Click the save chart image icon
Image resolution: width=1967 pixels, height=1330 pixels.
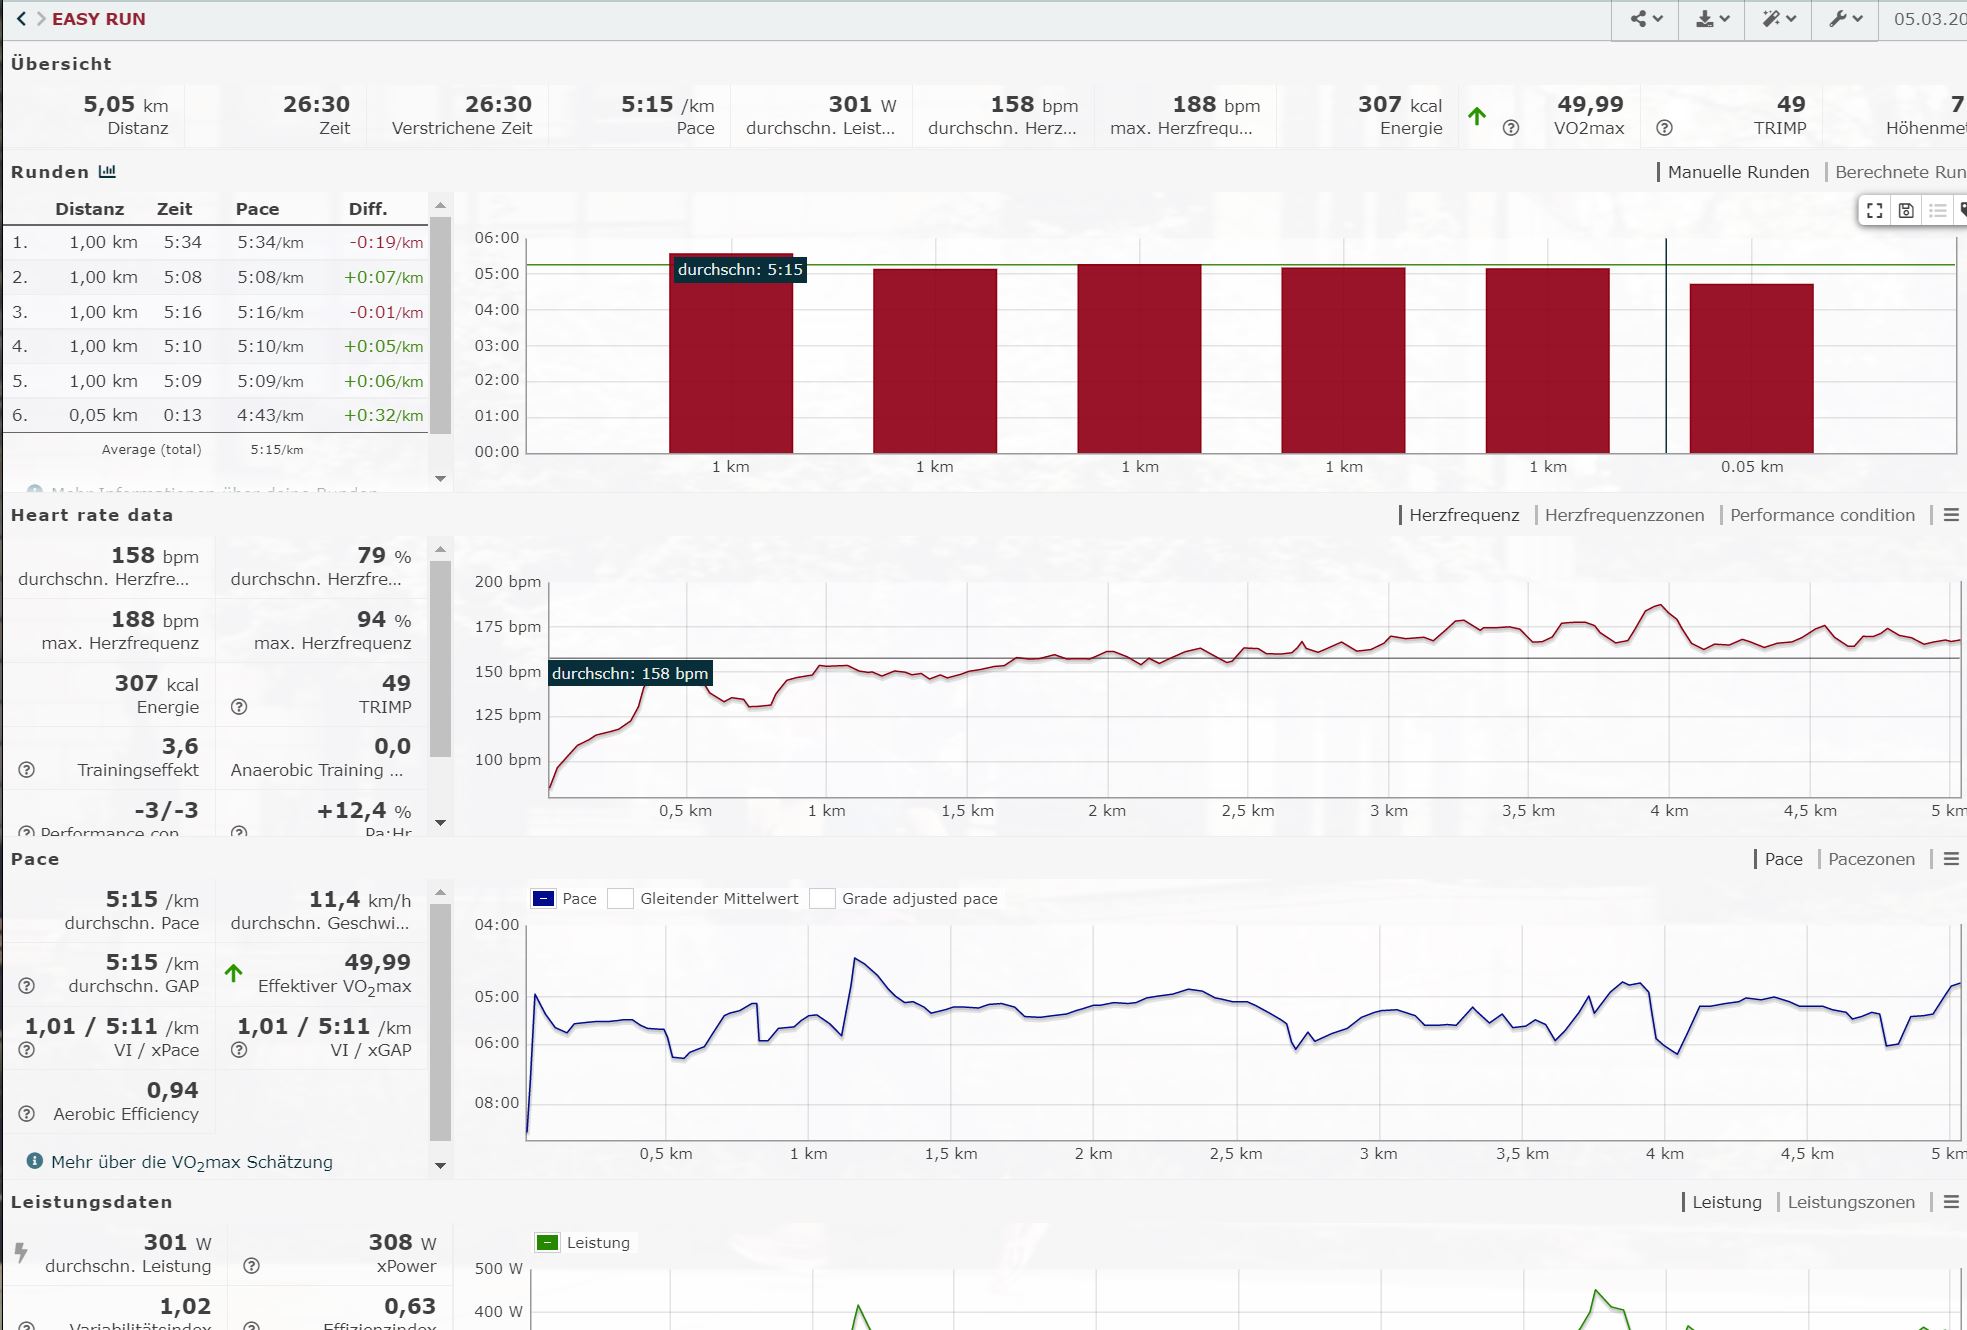click(1906, 210)
